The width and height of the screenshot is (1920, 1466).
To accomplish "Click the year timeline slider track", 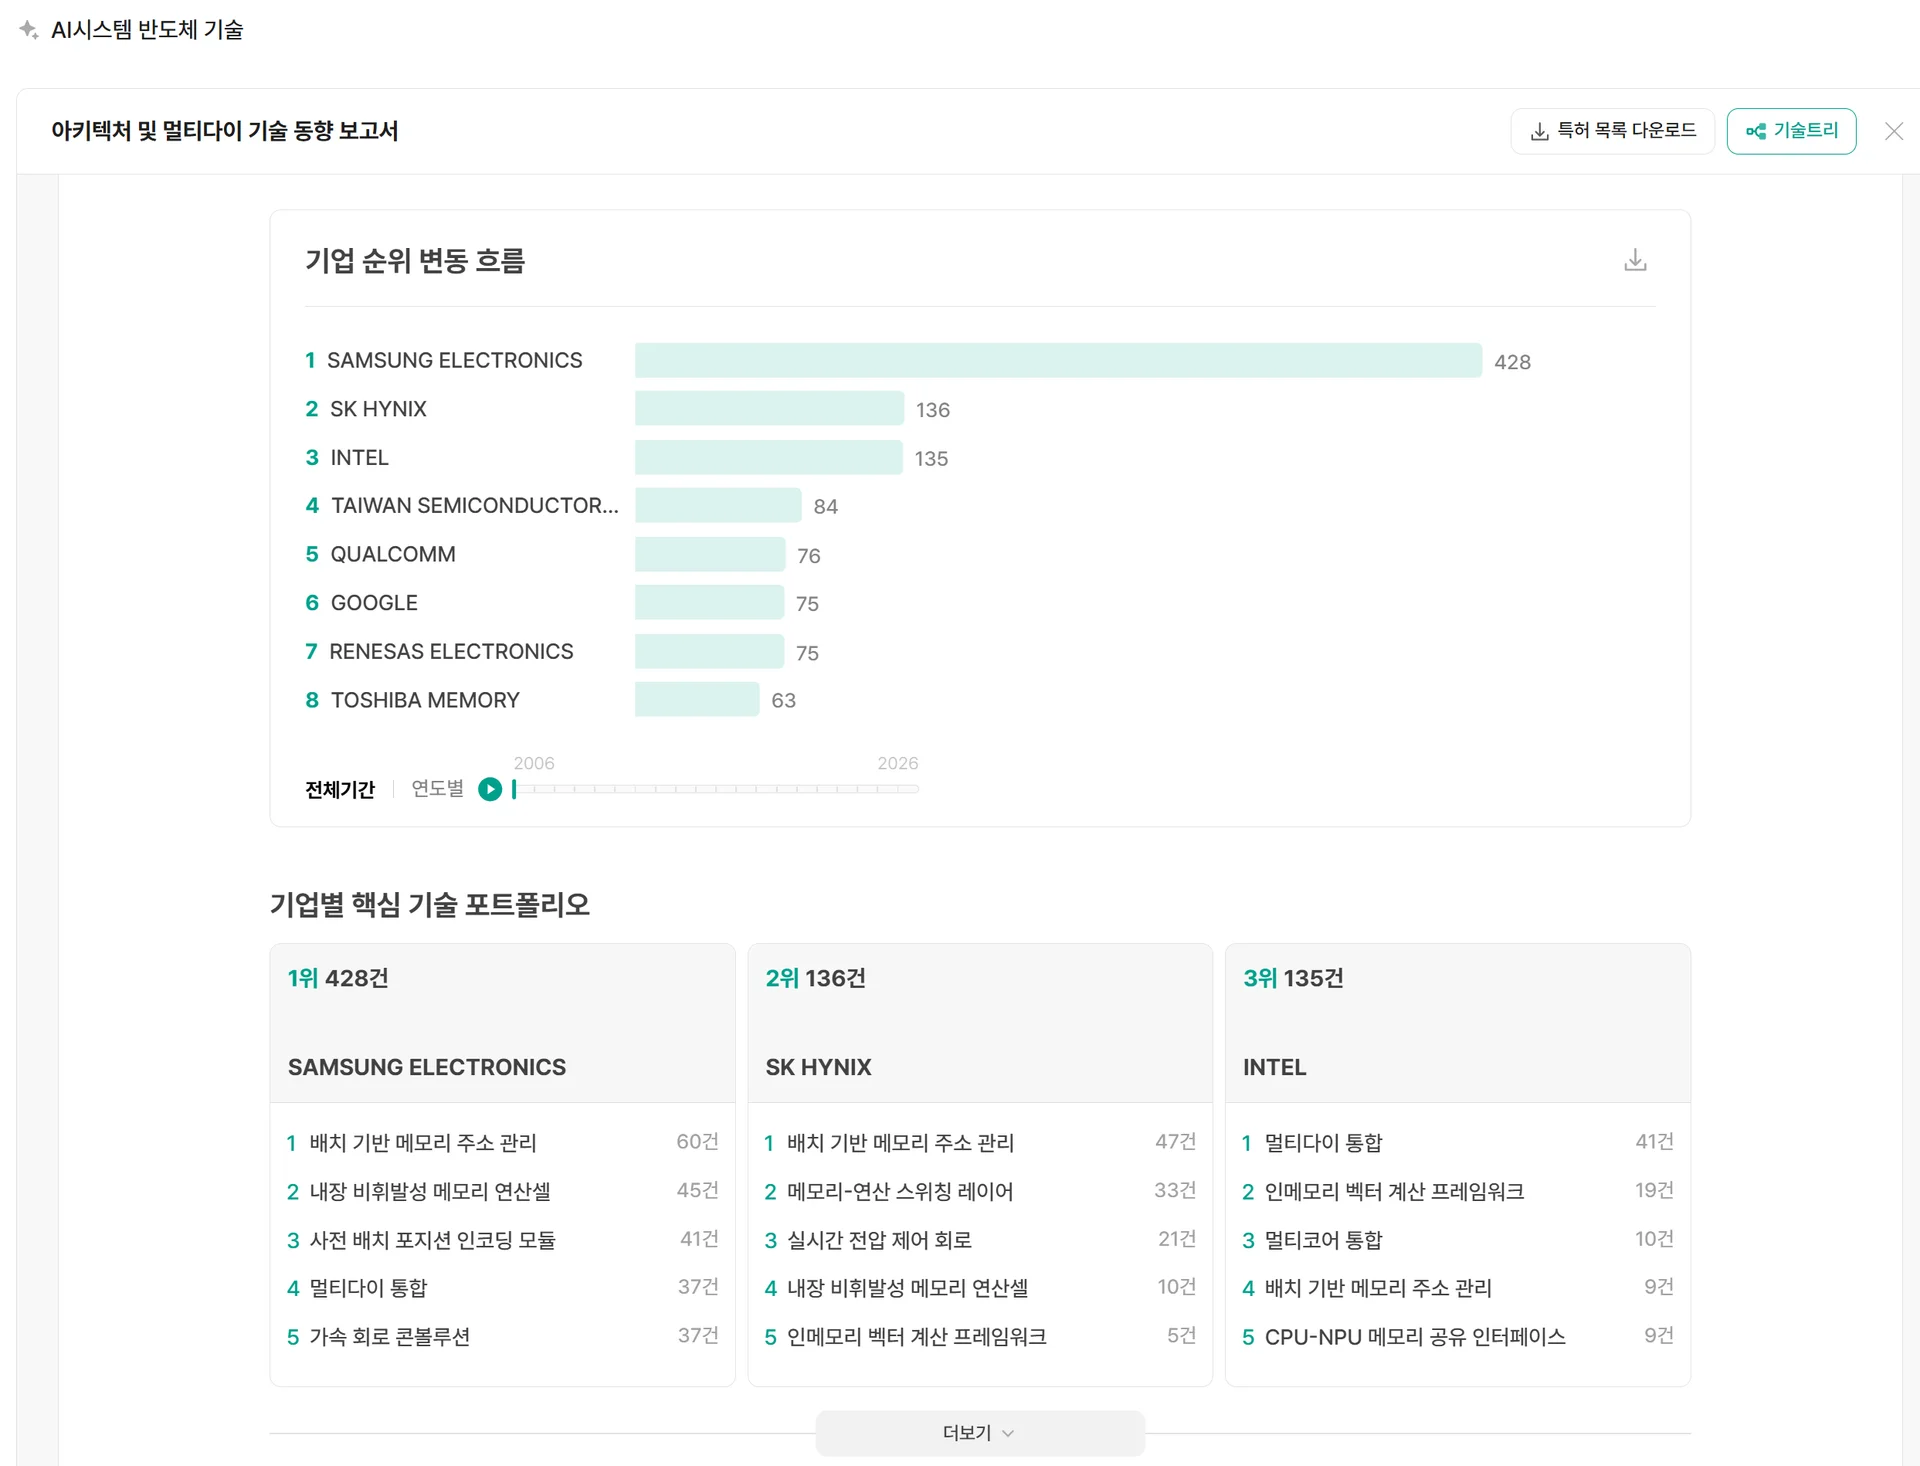I will point(716,789).
